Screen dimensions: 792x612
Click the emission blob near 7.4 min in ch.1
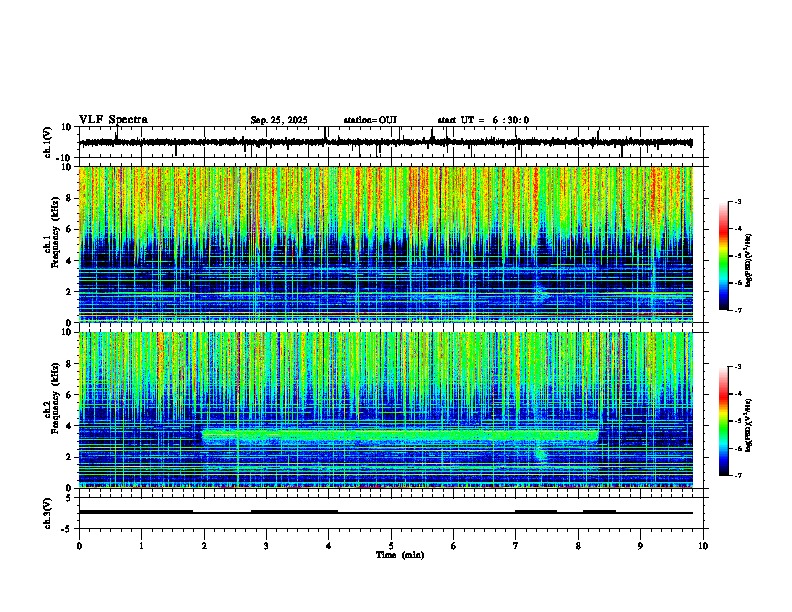[x=541, y=294]
